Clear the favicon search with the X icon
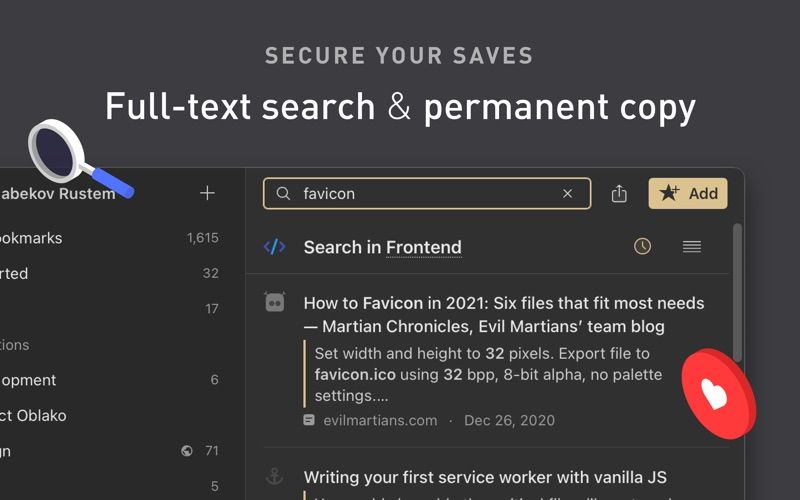This screenshot has width=800, height=500. coord(567,193)
